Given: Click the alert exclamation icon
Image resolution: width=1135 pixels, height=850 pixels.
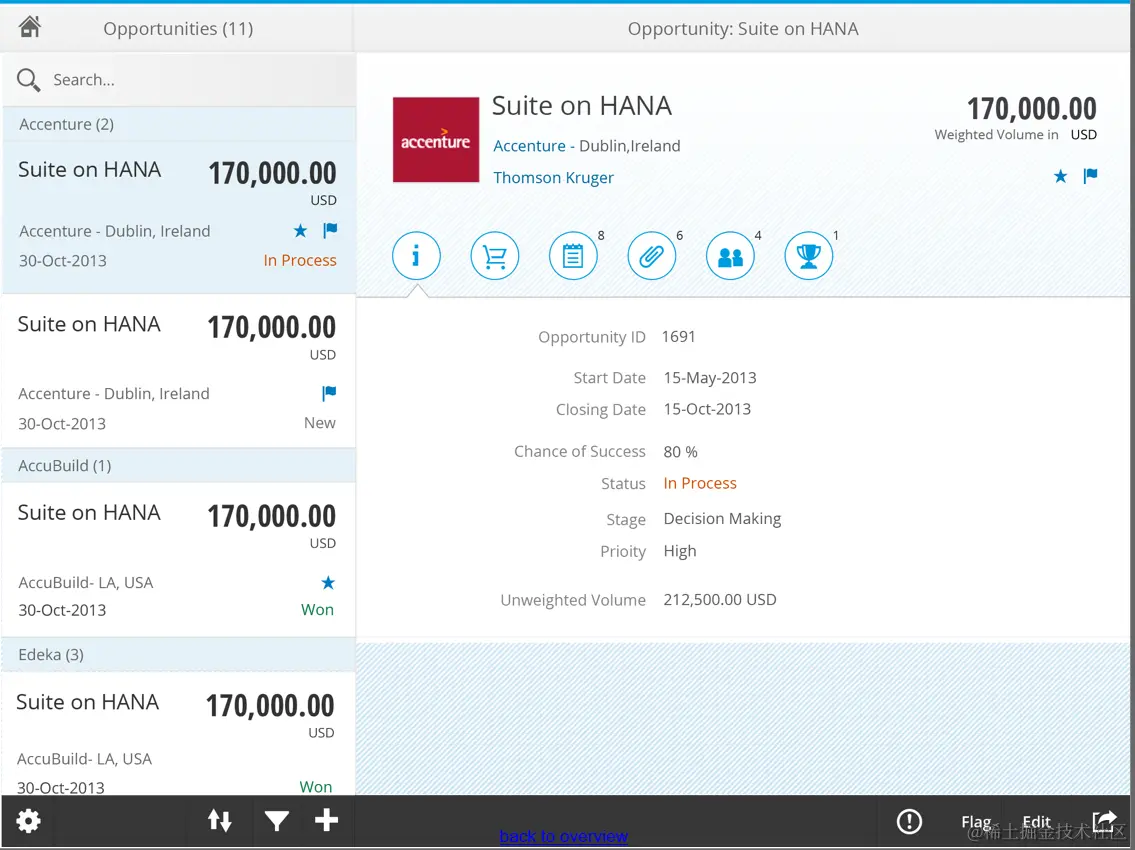Looking at the screenshot, I should click(909, 821).
